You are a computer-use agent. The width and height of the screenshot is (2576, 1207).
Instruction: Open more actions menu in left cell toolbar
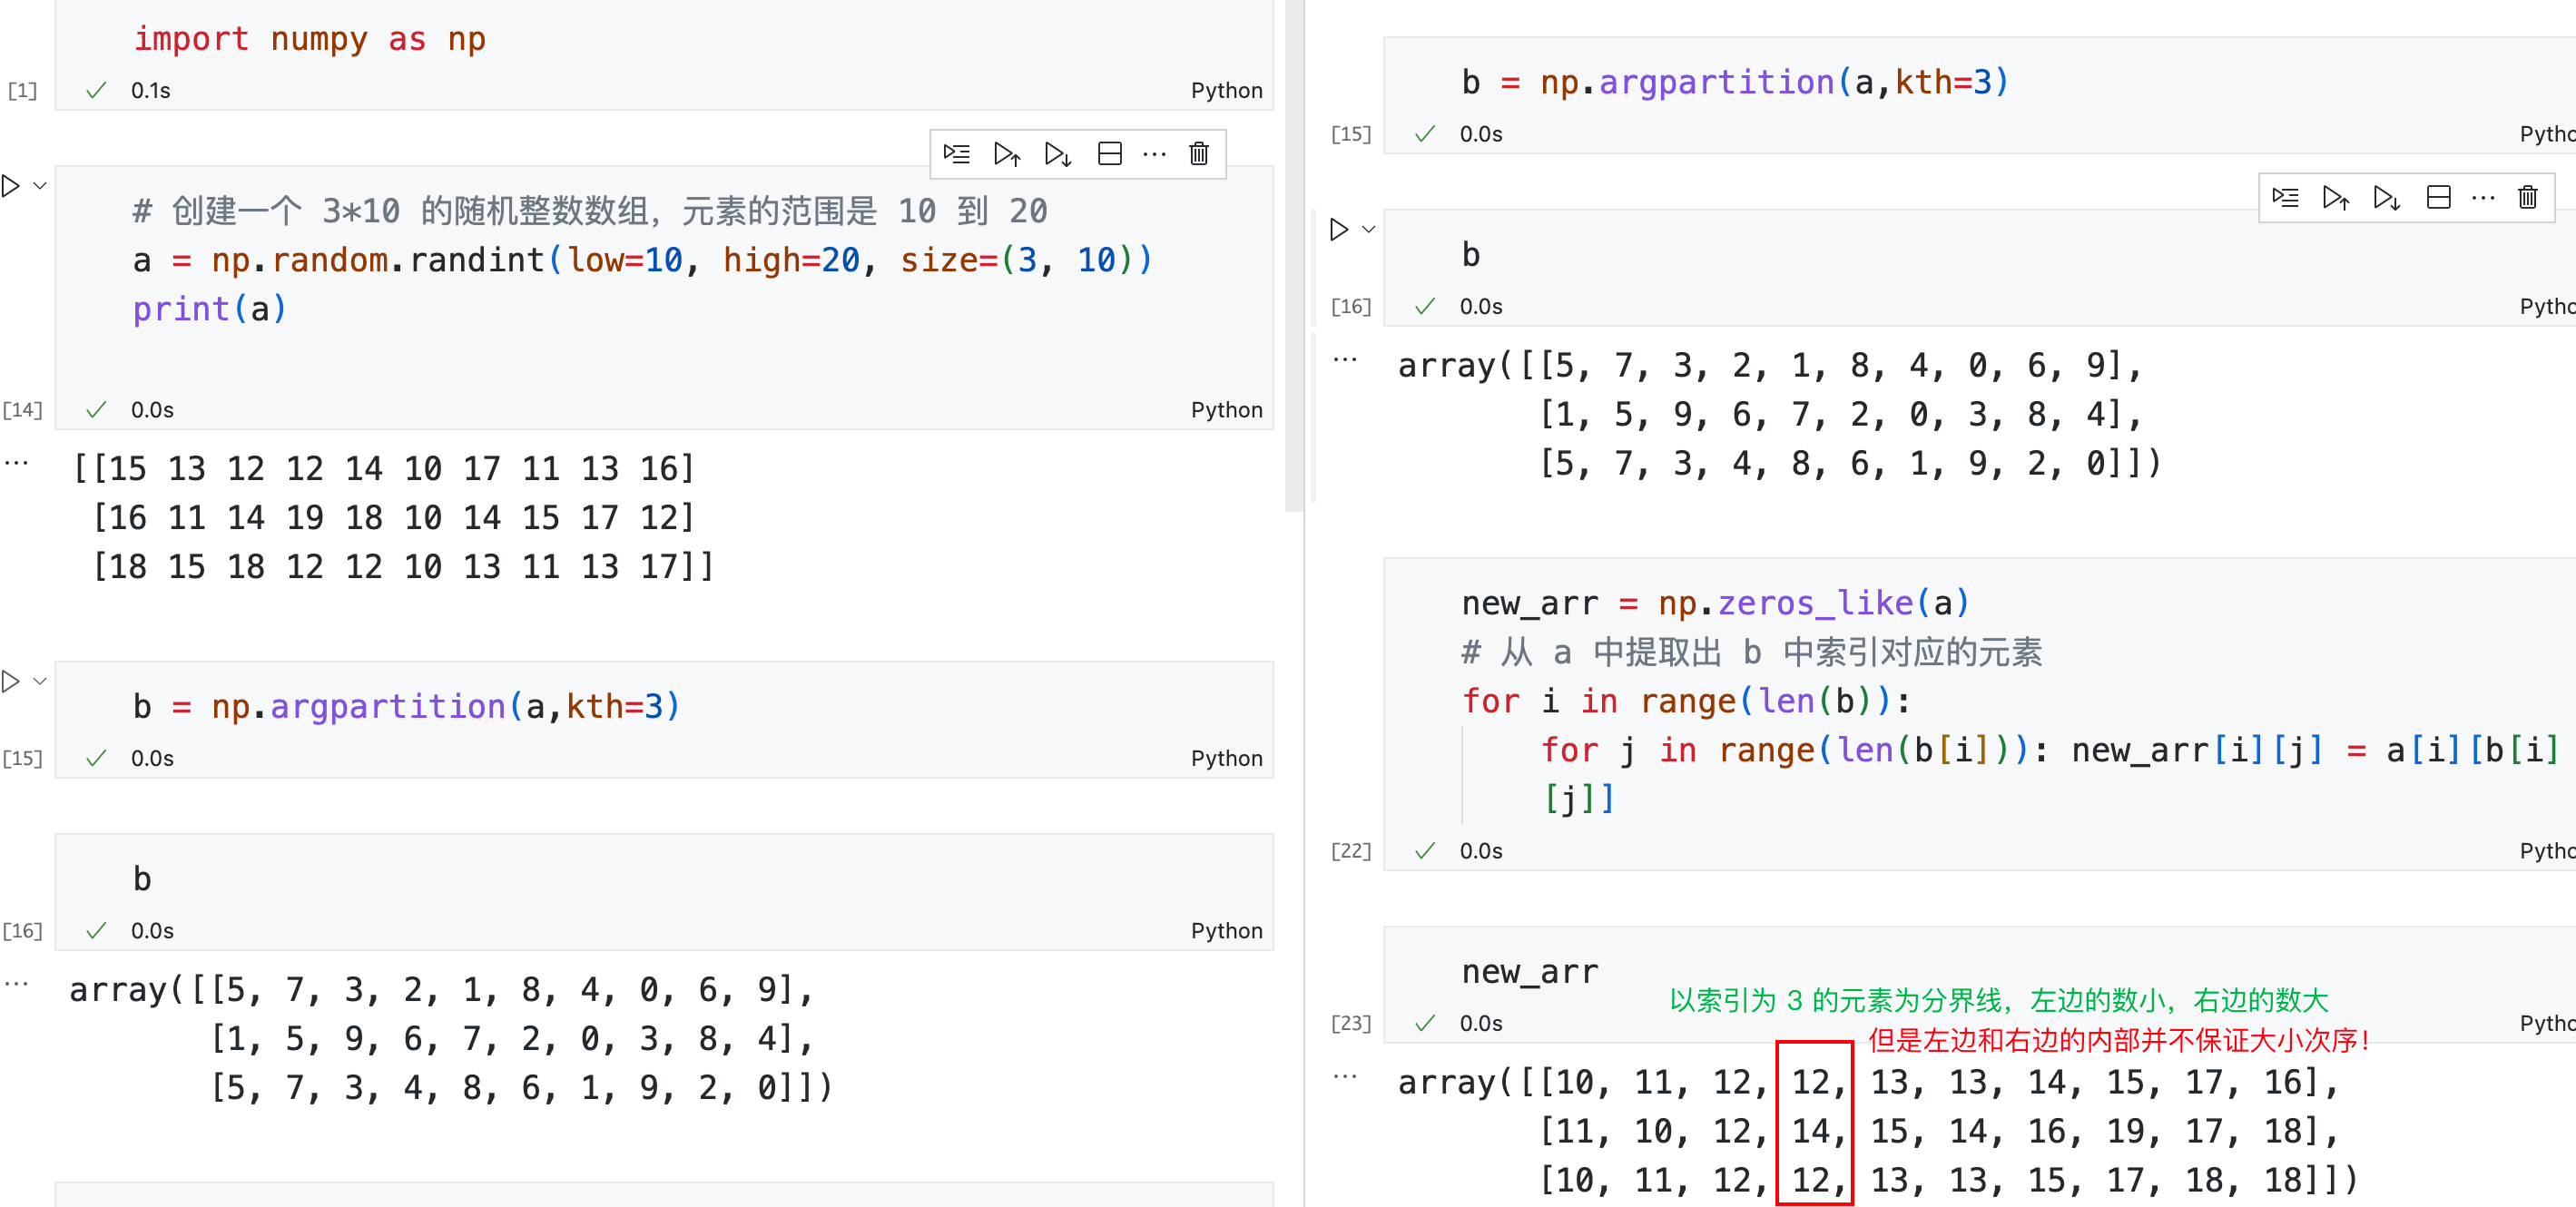click(1154, 154)
